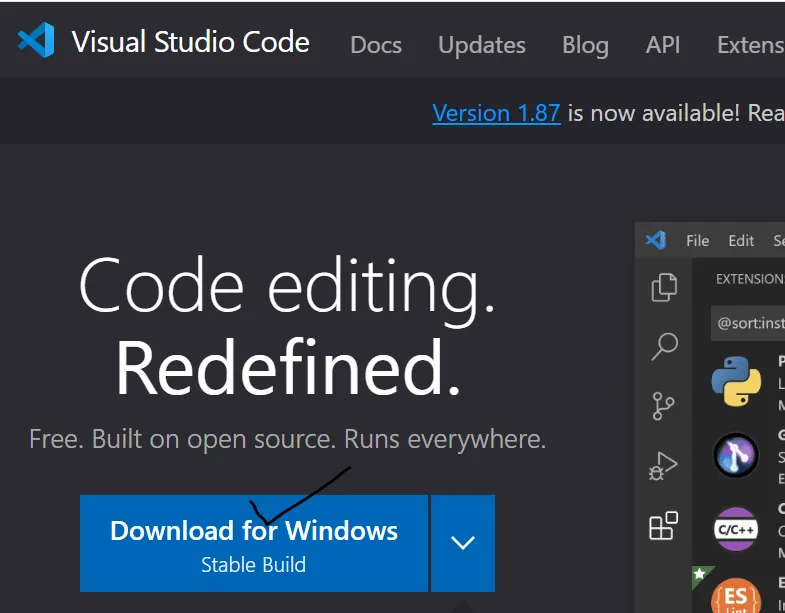Open the Explorer files icon in sidebar

click(x=664, y=287)
